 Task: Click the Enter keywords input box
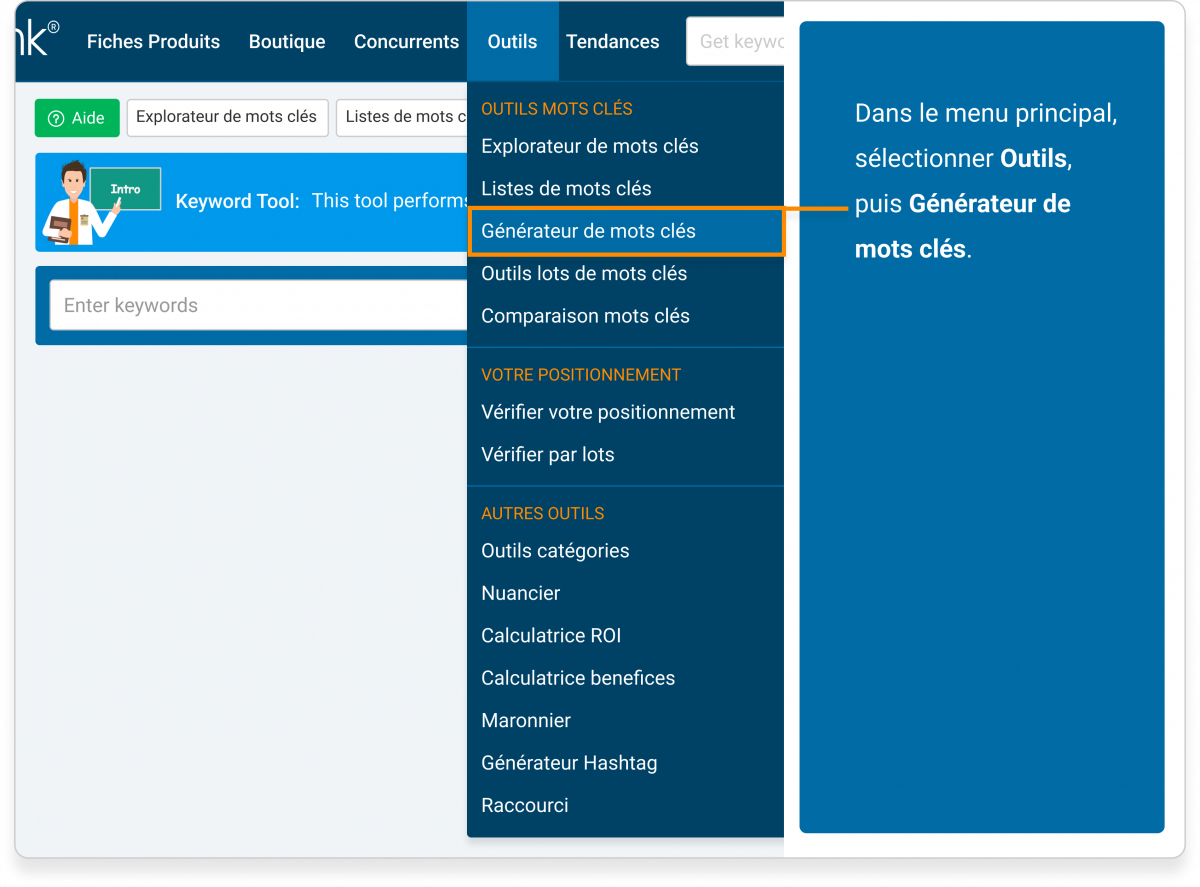[x=258, y=305]
